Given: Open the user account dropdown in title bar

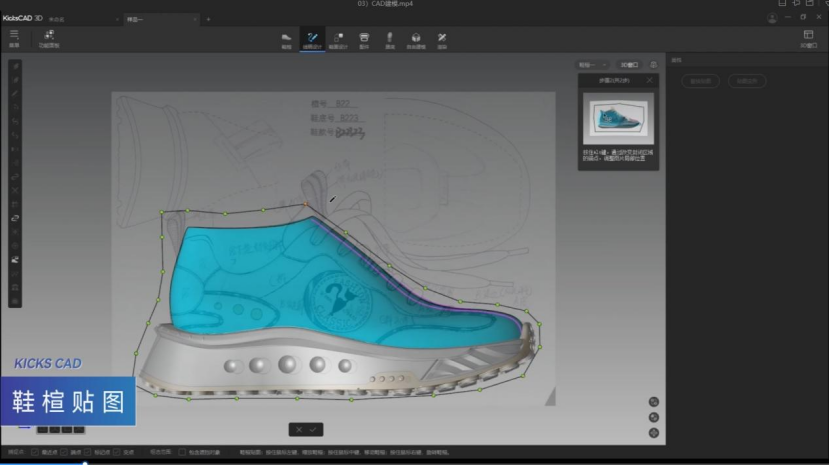Looking at the screenshot, I should click(x=774, y=19).
